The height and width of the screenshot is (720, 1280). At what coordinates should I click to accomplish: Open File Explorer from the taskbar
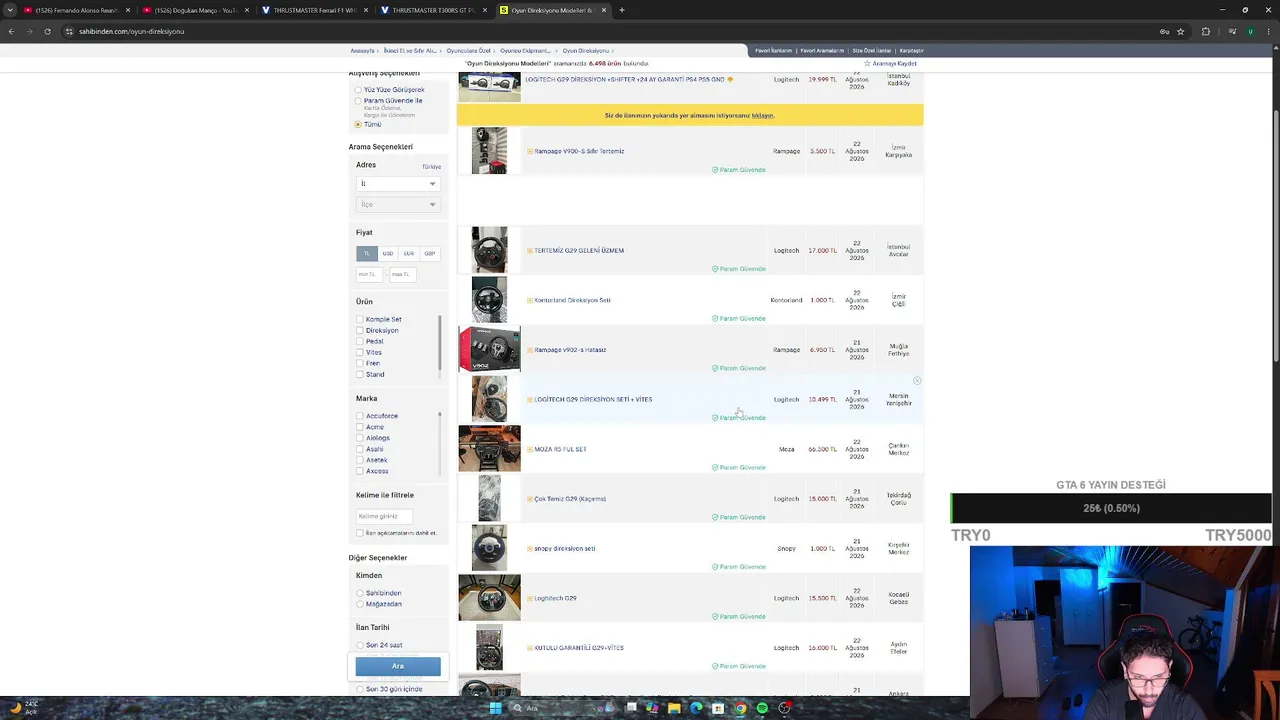(x=674, y=708)
